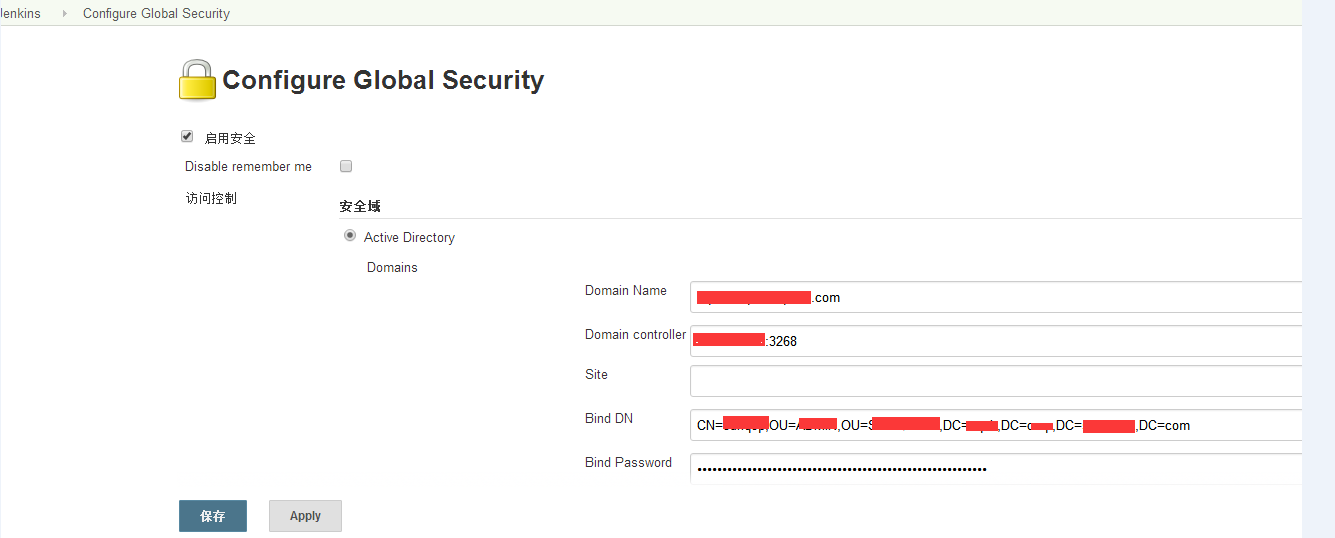Open the Jenkins breadcrumb link

pyautogui.click(x=20, y=14)
